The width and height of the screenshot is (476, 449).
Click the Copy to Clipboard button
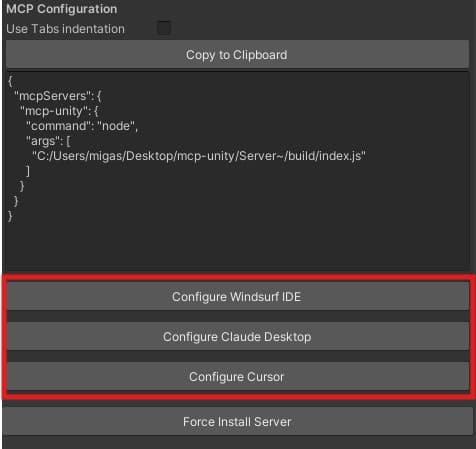[237, 55]
